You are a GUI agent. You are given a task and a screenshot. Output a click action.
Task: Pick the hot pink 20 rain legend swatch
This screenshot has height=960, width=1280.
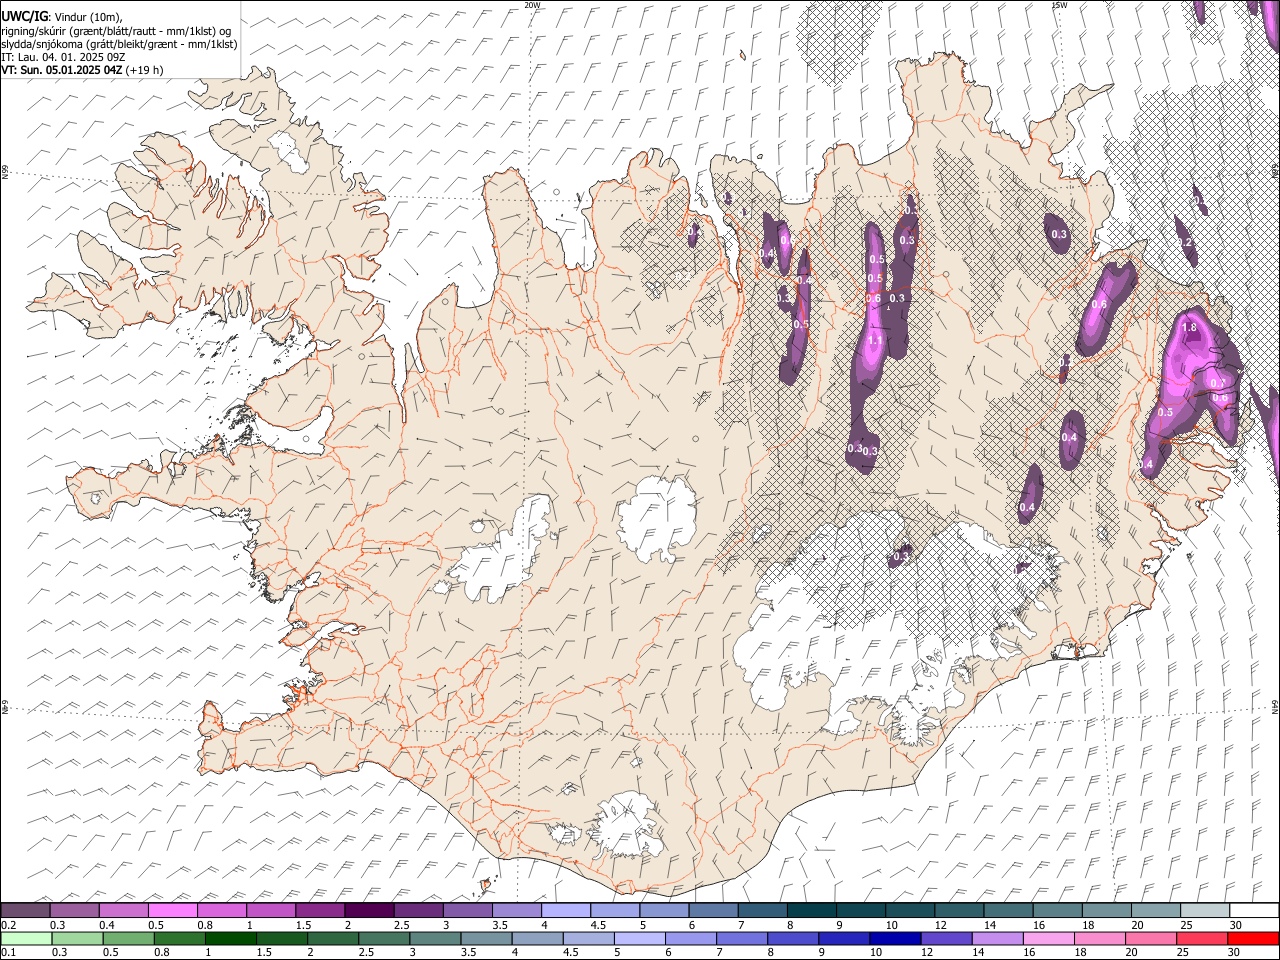(1150, 938)
